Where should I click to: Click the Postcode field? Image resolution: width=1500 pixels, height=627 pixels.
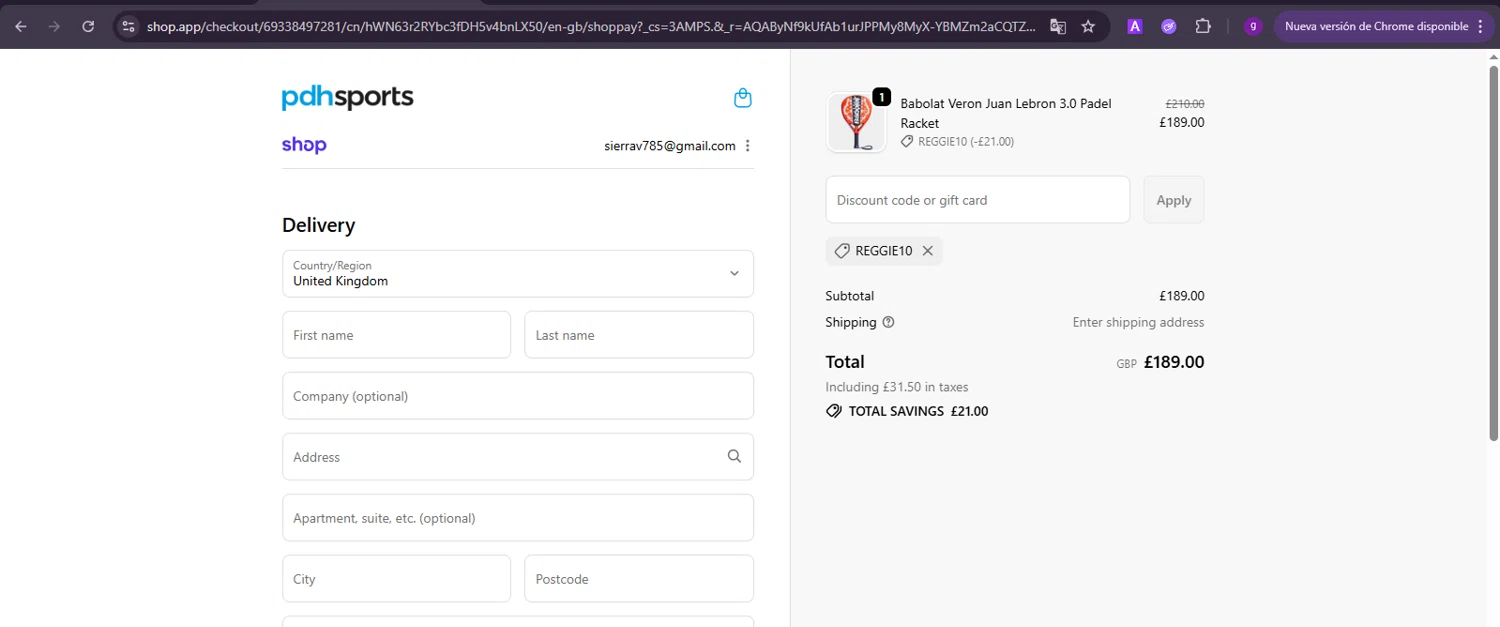(x=639, y=579)
